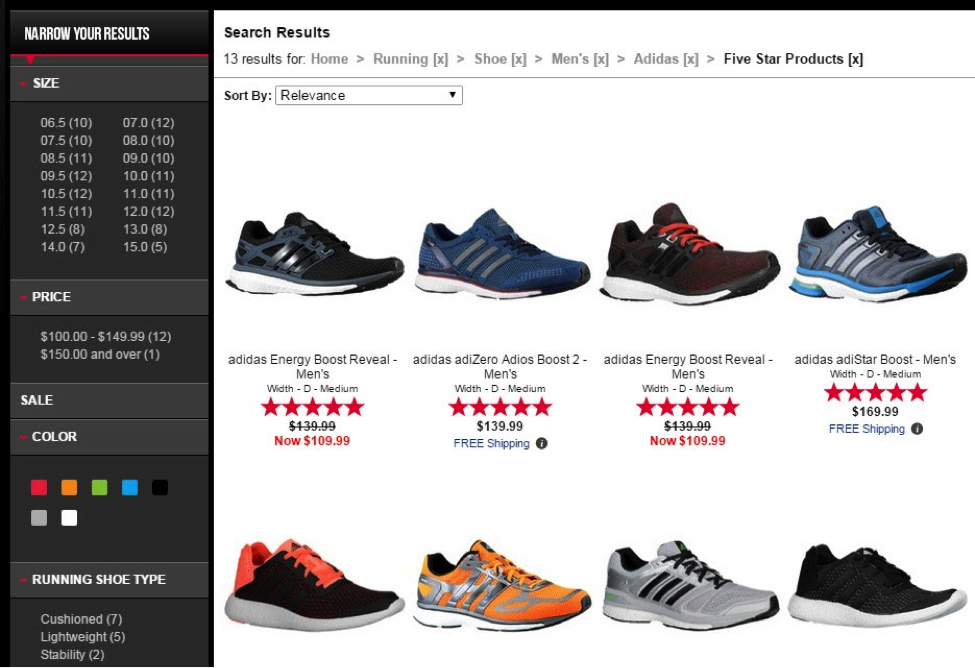This screenshot has height=668, width=975.
Task: Open adidas adiZero Adios Boost 2 title link
Action: 500,367
